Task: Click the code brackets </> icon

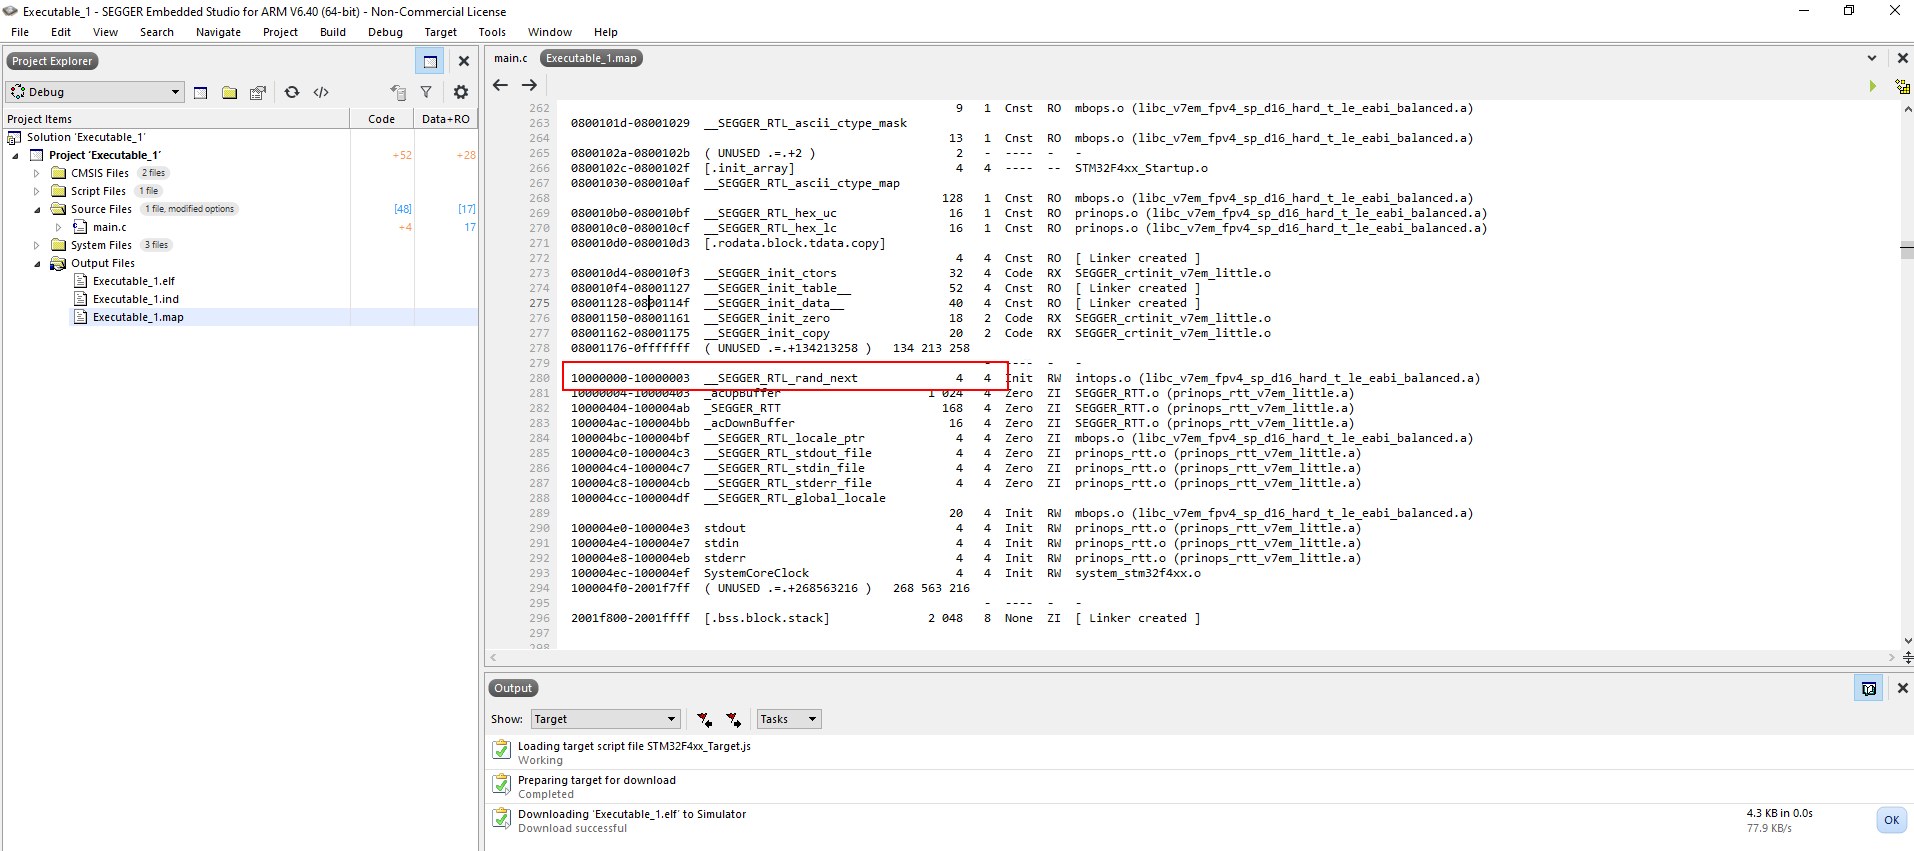Action: (321, 92)
